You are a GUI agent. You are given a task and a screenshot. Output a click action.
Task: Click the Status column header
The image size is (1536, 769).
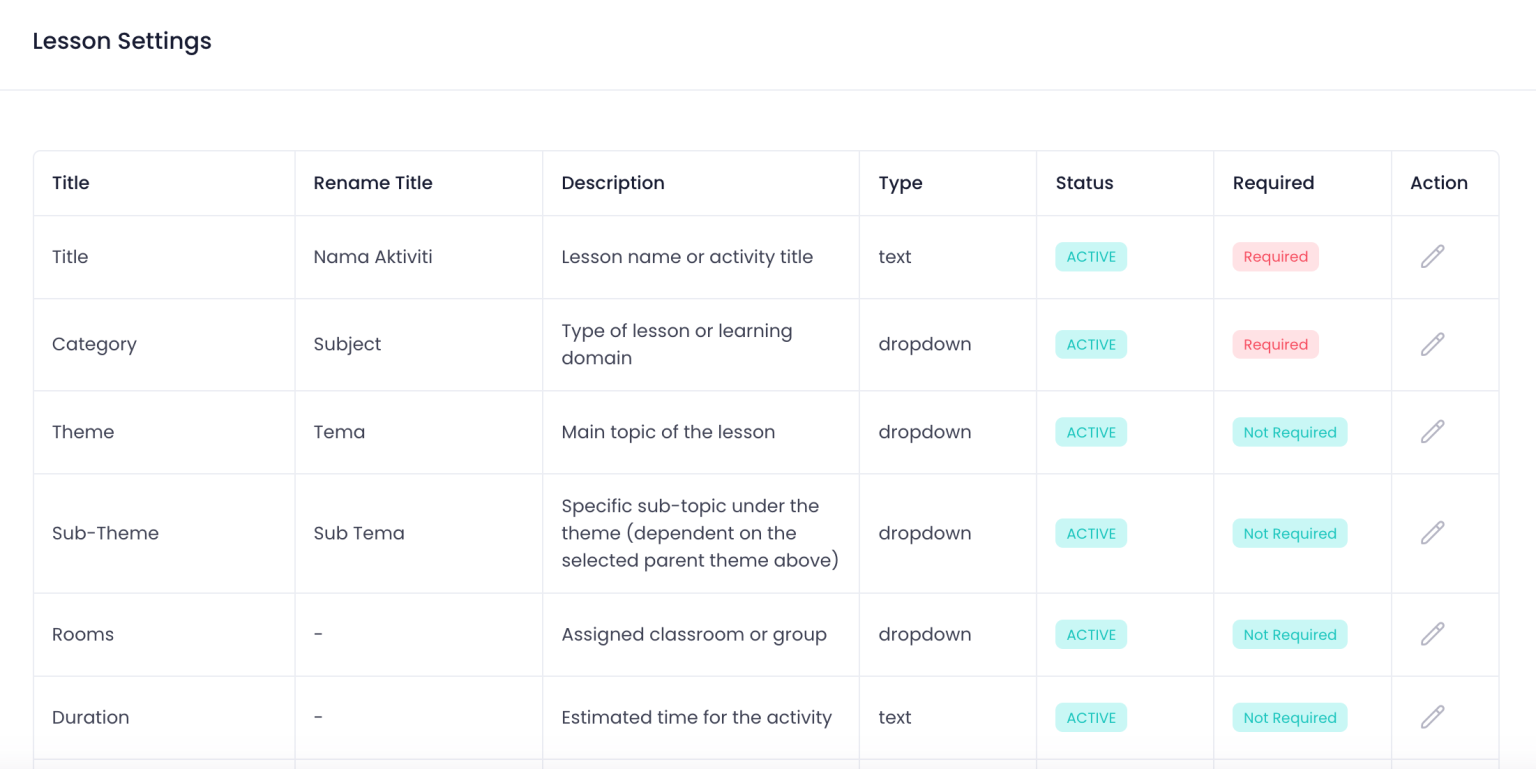point(1084,183)
